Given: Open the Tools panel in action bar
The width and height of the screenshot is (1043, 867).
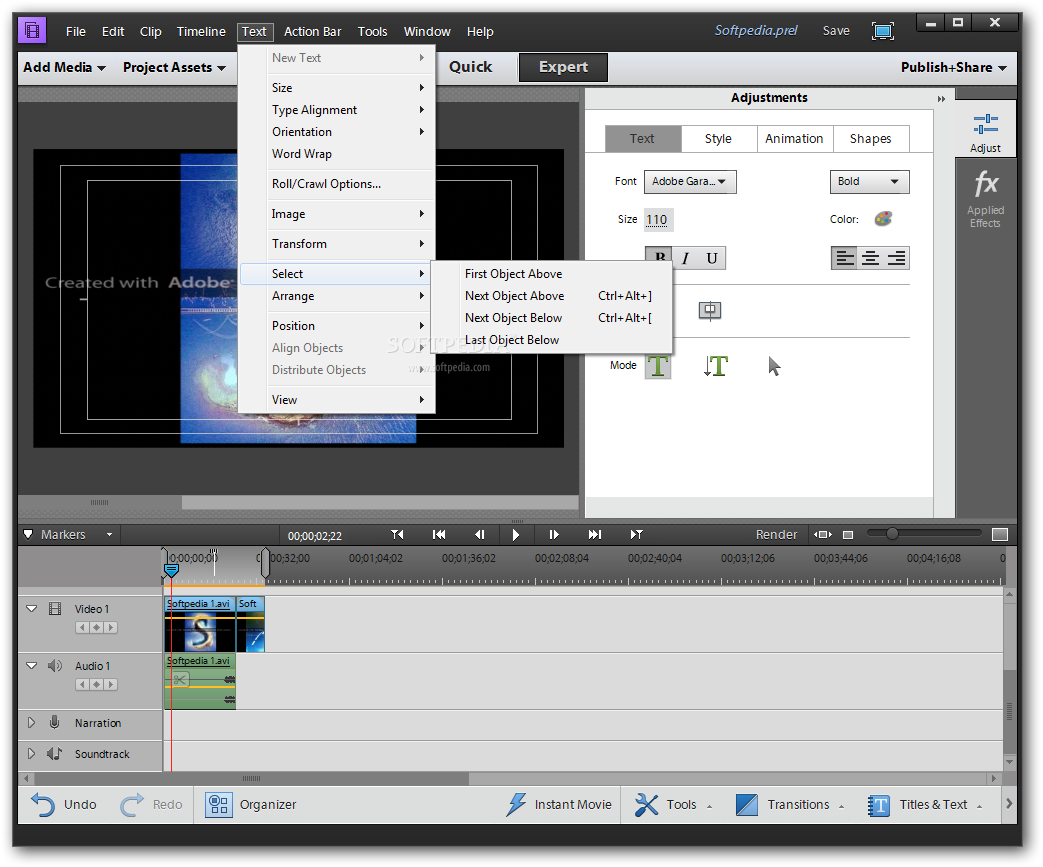Looking at the screenshot, I should [672, 804].
